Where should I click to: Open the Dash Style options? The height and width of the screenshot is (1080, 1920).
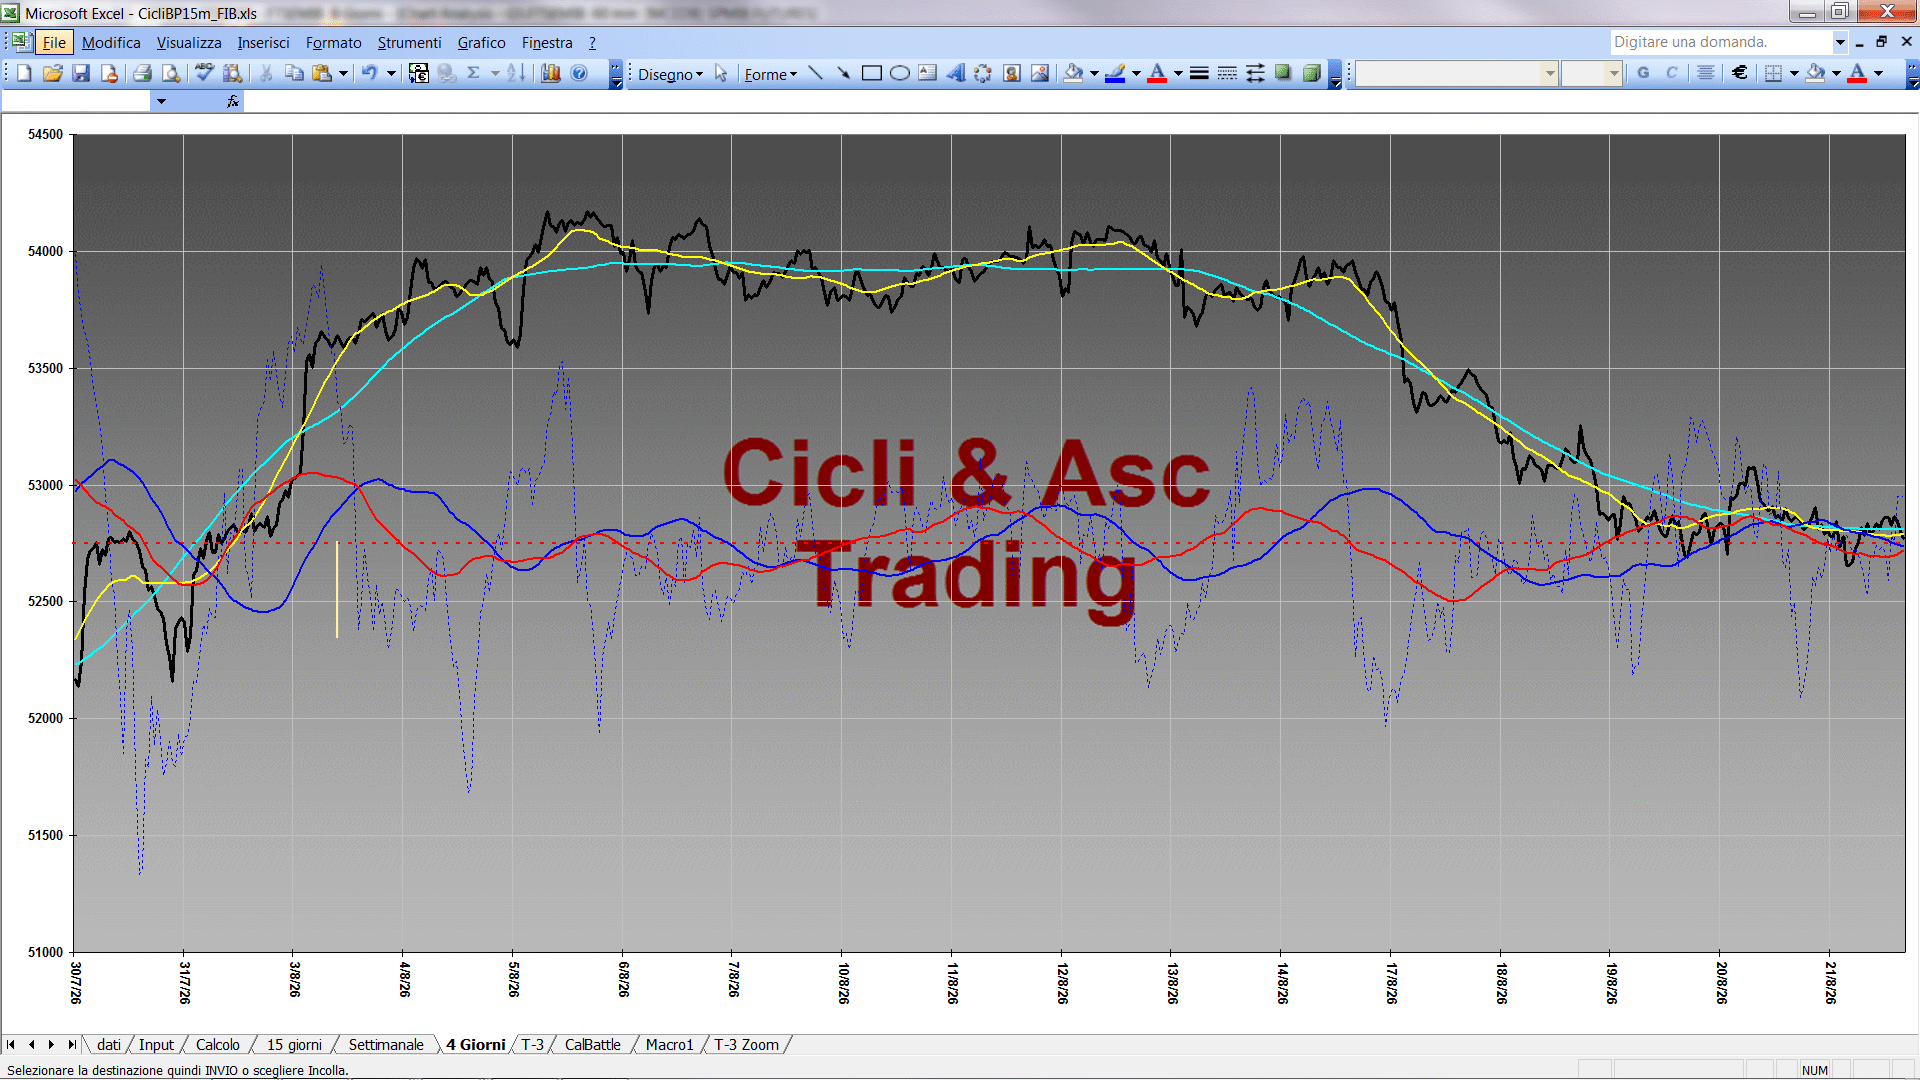point(1227,73)
